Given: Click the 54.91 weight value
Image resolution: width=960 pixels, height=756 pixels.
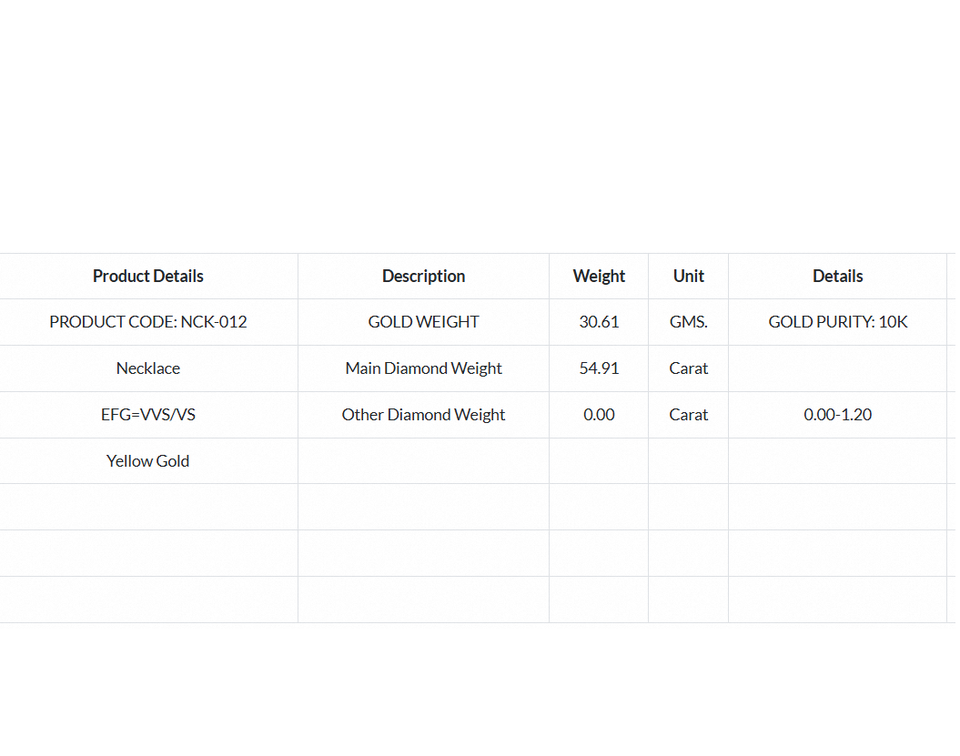Looking at the screenshot, I should coord(599,368).
